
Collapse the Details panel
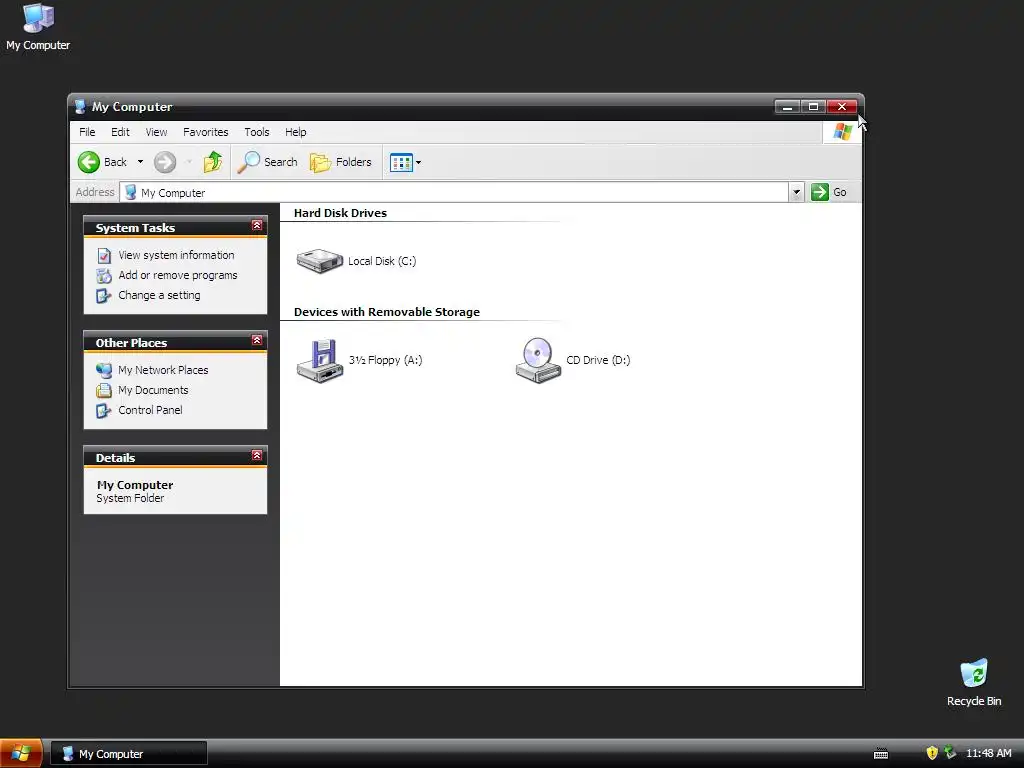point(257,455)
